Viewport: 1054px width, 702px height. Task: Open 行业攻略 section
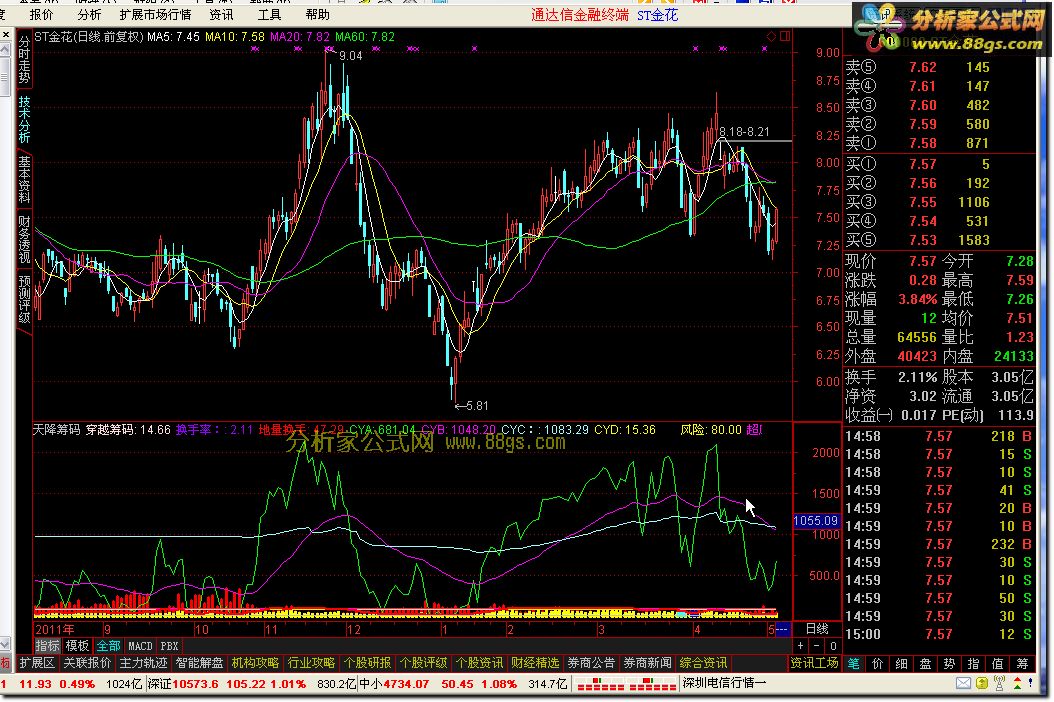click(x=311, y=663)
